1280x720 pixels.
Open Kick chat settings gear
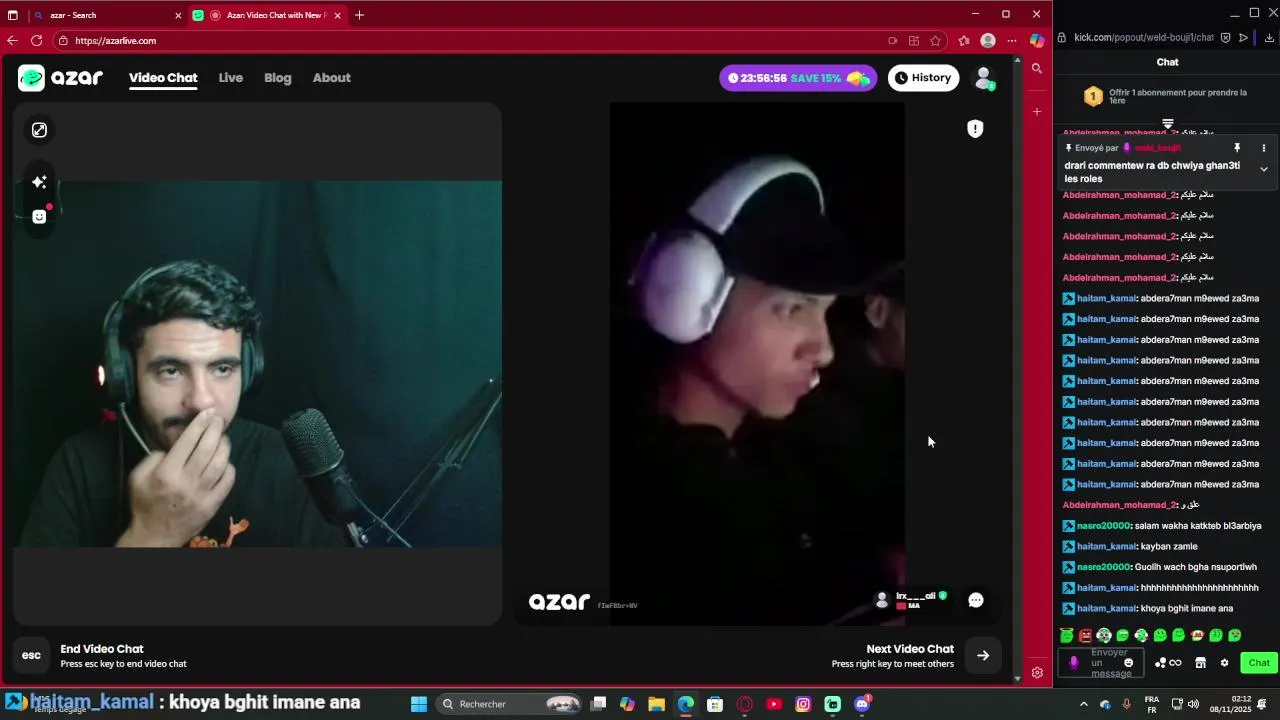(x=1224, y=663)
